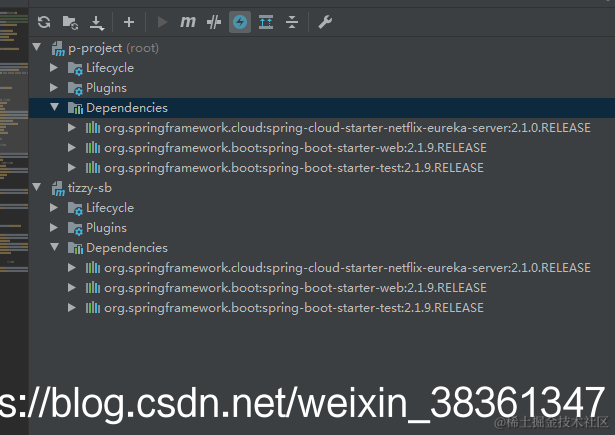Select p-project (root) module
The image size is (615, 435).
(x=113, y=48)
